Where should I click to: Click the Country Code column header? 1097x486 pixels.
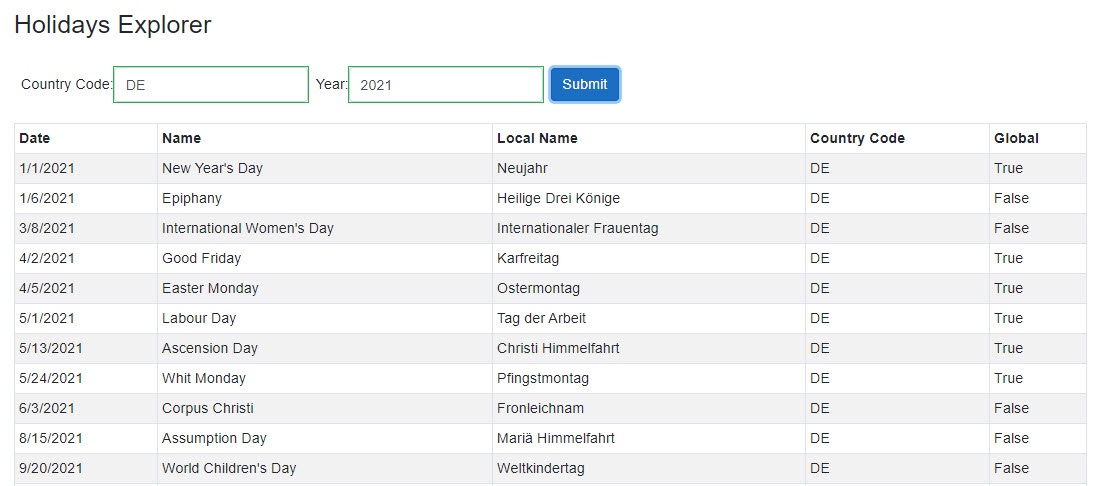[857, 138]
